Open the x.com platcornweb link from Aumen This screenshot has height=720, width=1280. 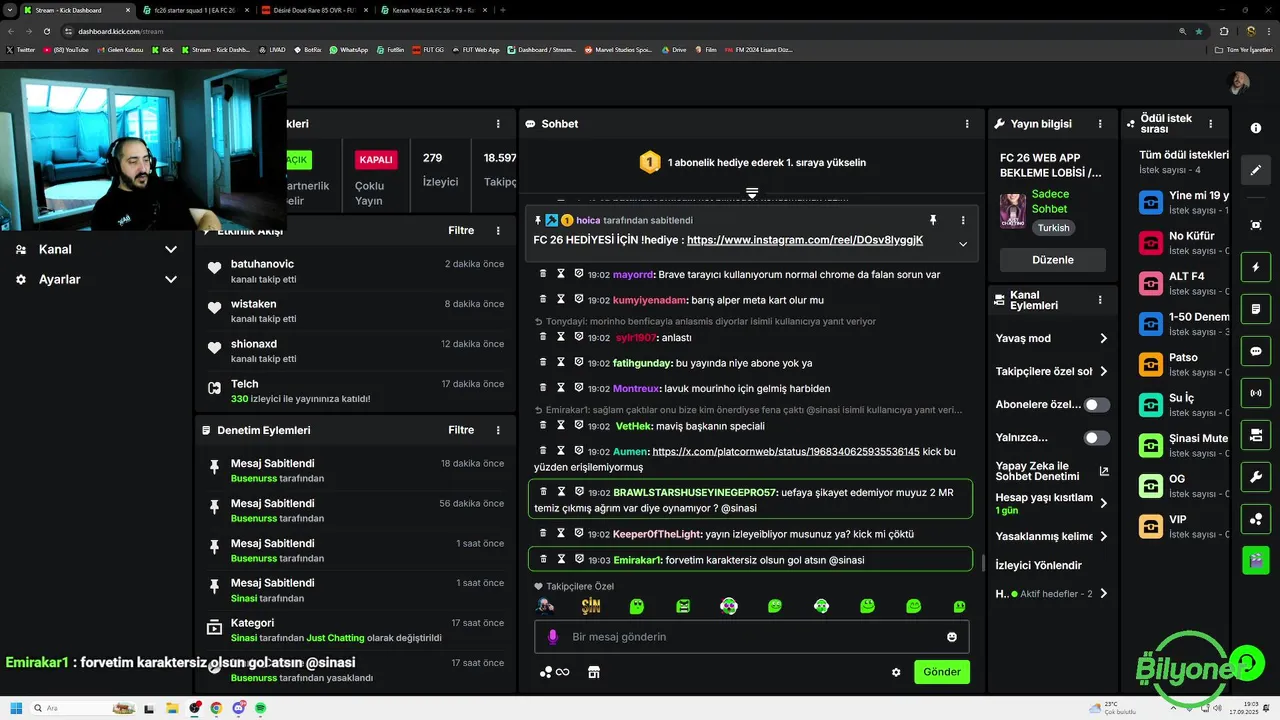click(x=786, y=452)
